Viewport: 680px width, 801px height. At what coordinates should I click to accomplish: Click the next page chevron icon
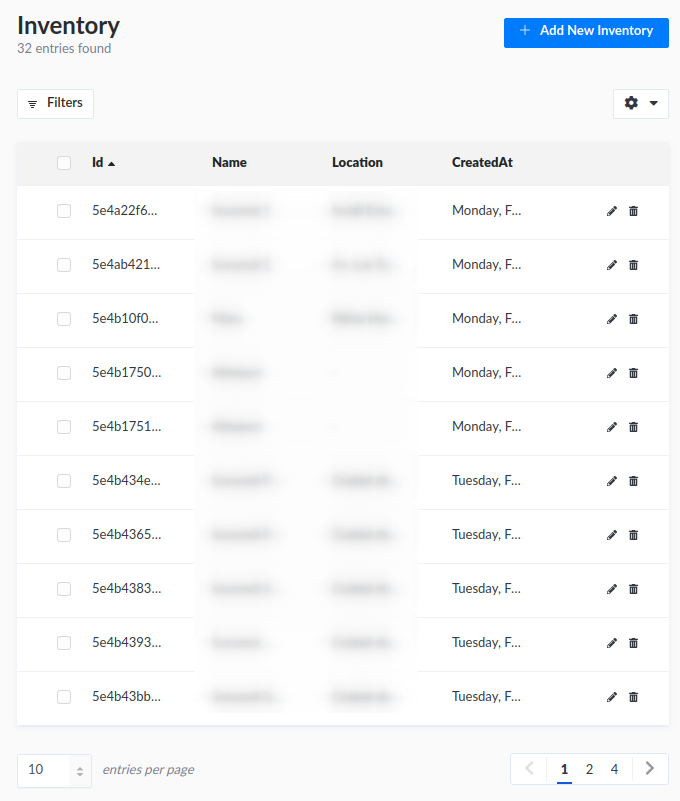pos(649,769)
